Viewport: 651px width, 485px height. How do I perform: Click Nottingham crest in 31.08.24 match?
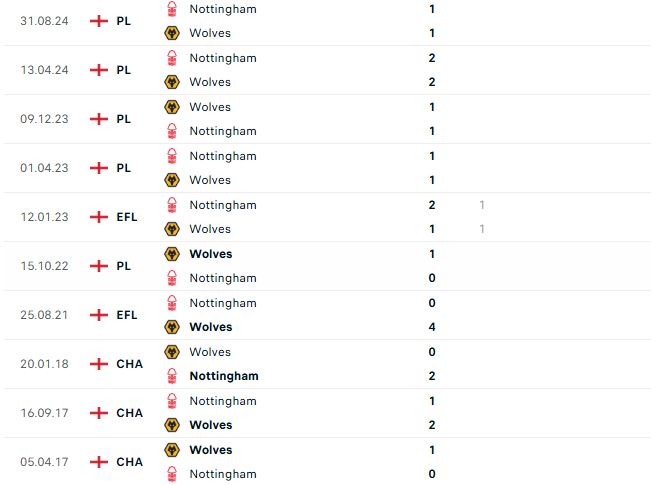pyautogui.click(x=172, y=9)
